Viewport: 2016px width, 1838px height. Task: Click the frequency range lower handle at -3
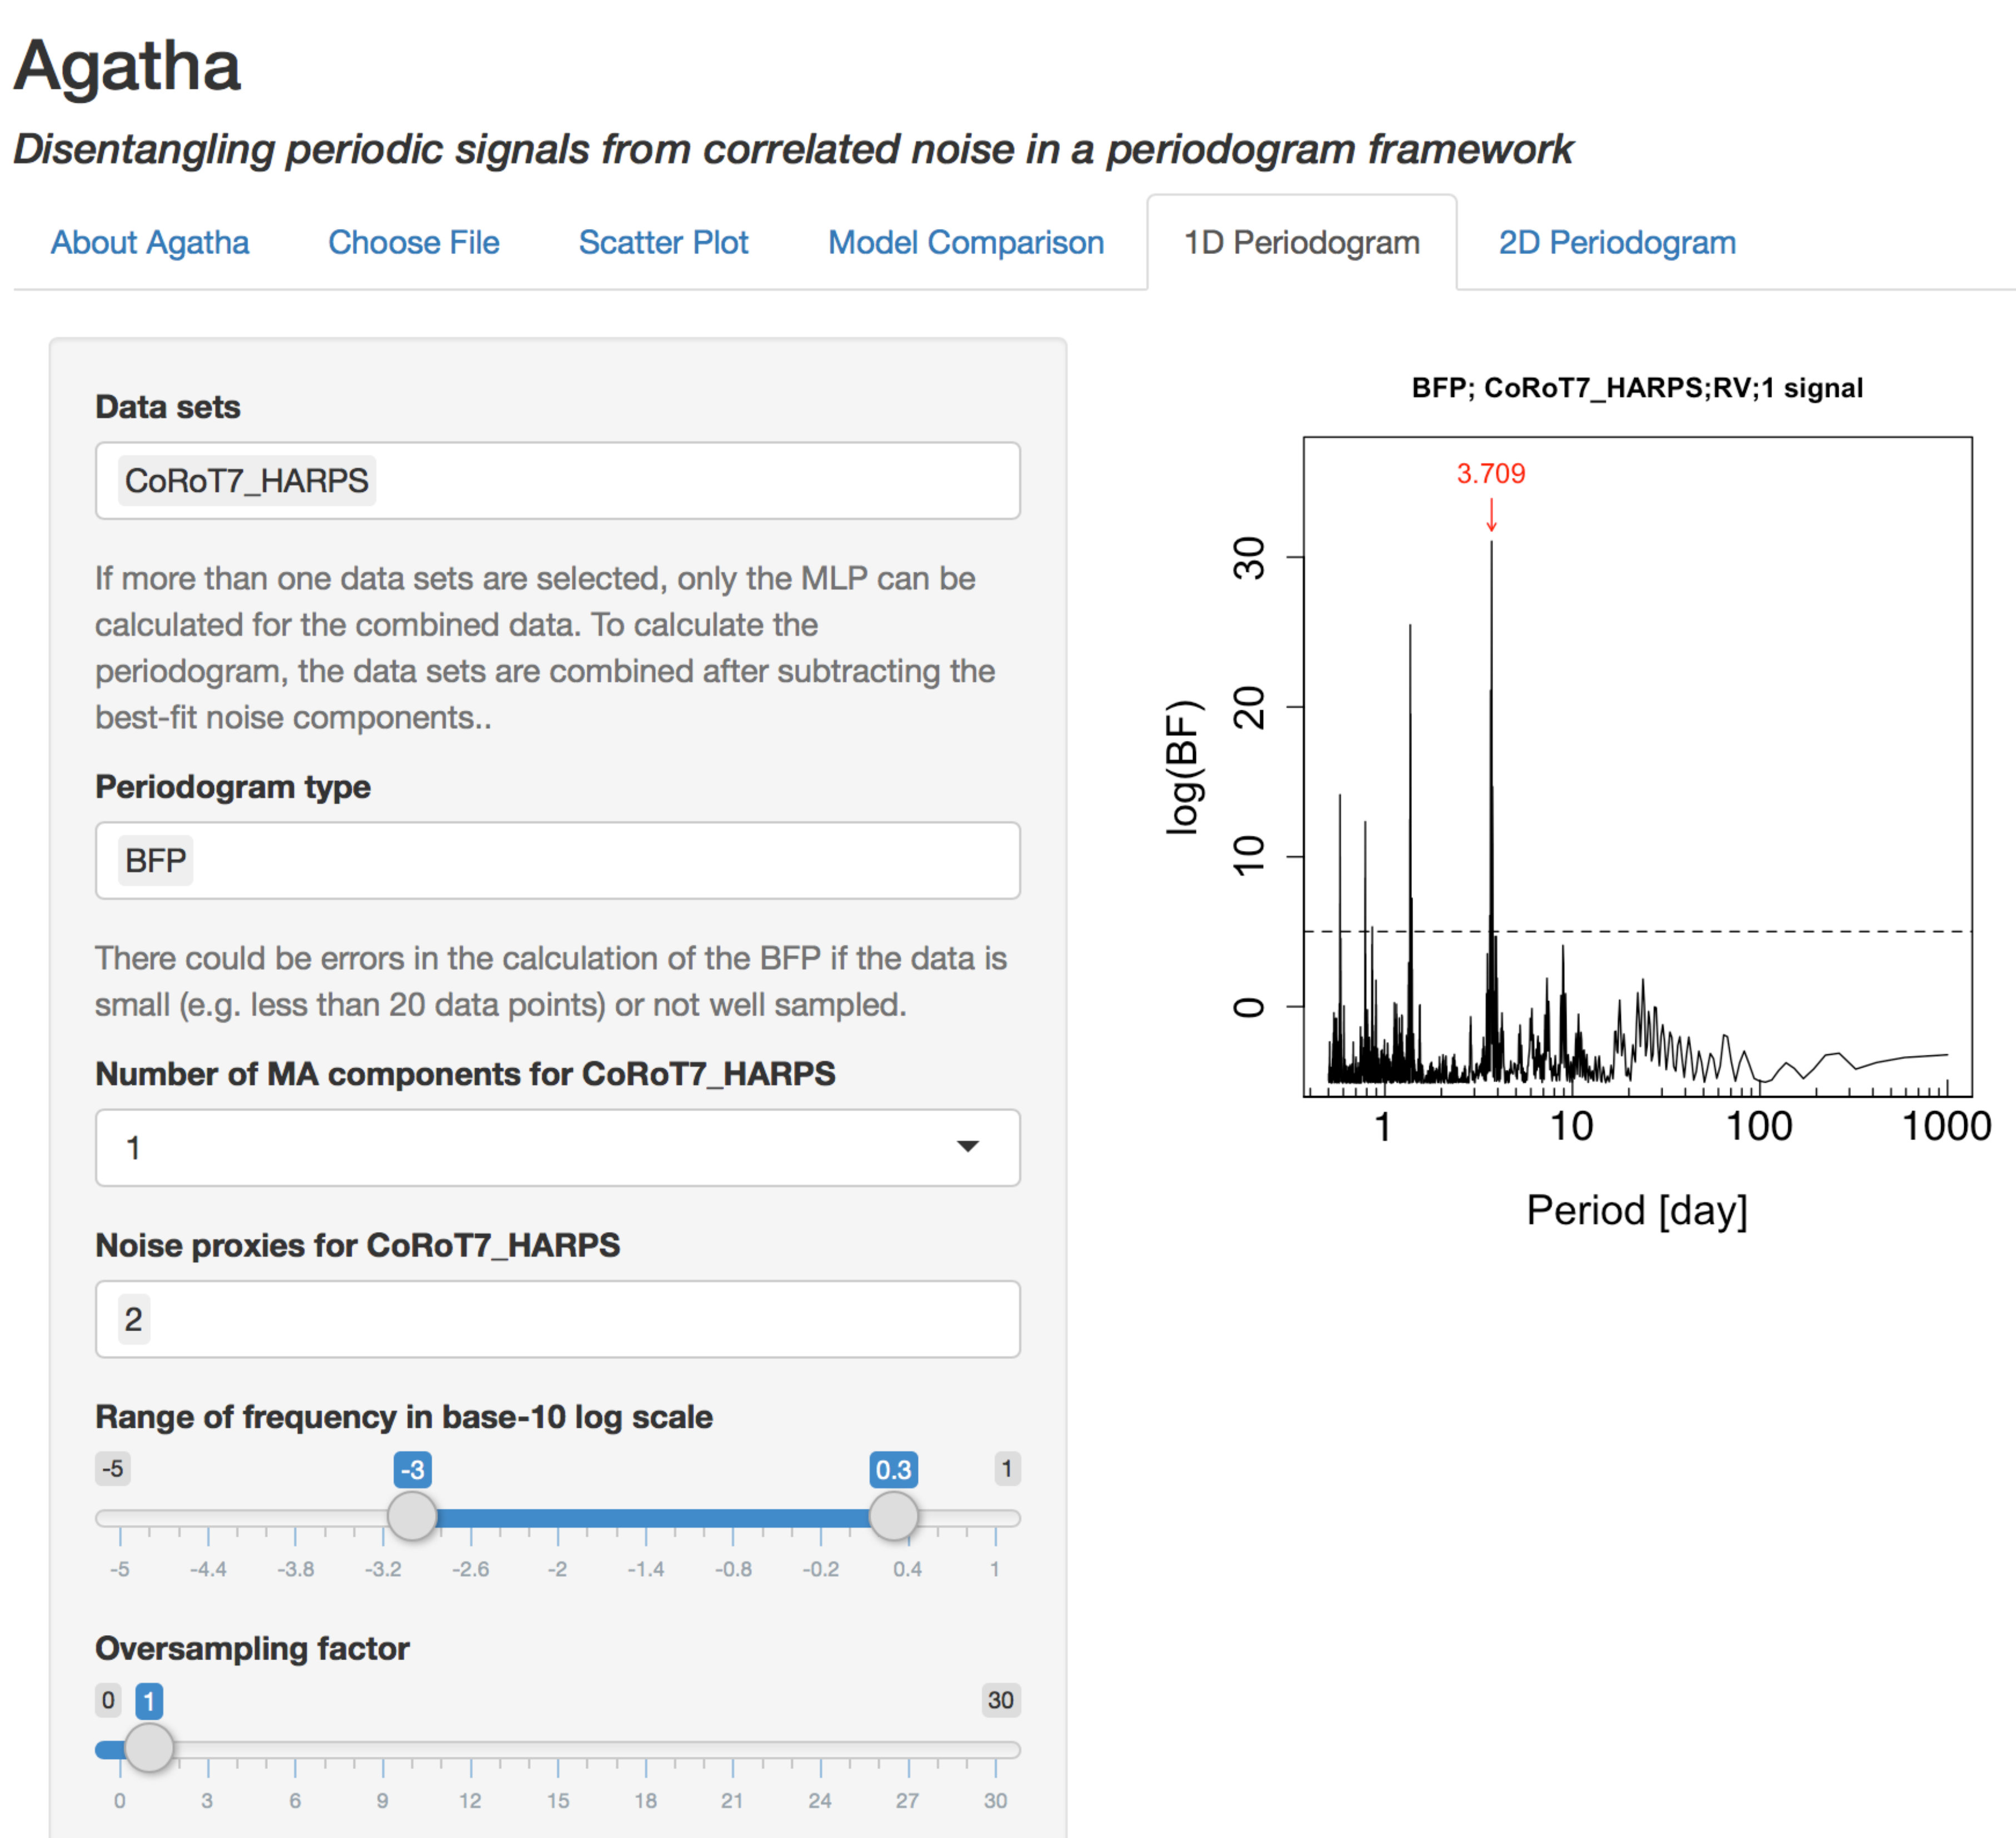412,1516
